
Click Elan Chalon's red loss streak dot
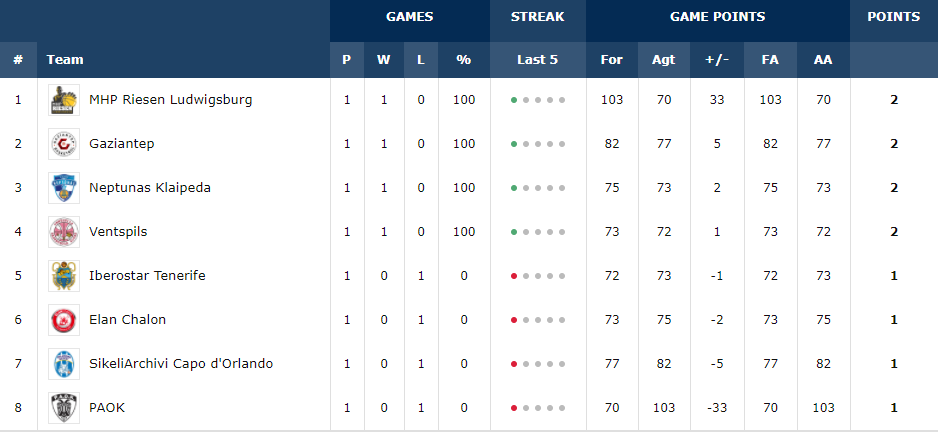tap(514, 320)
